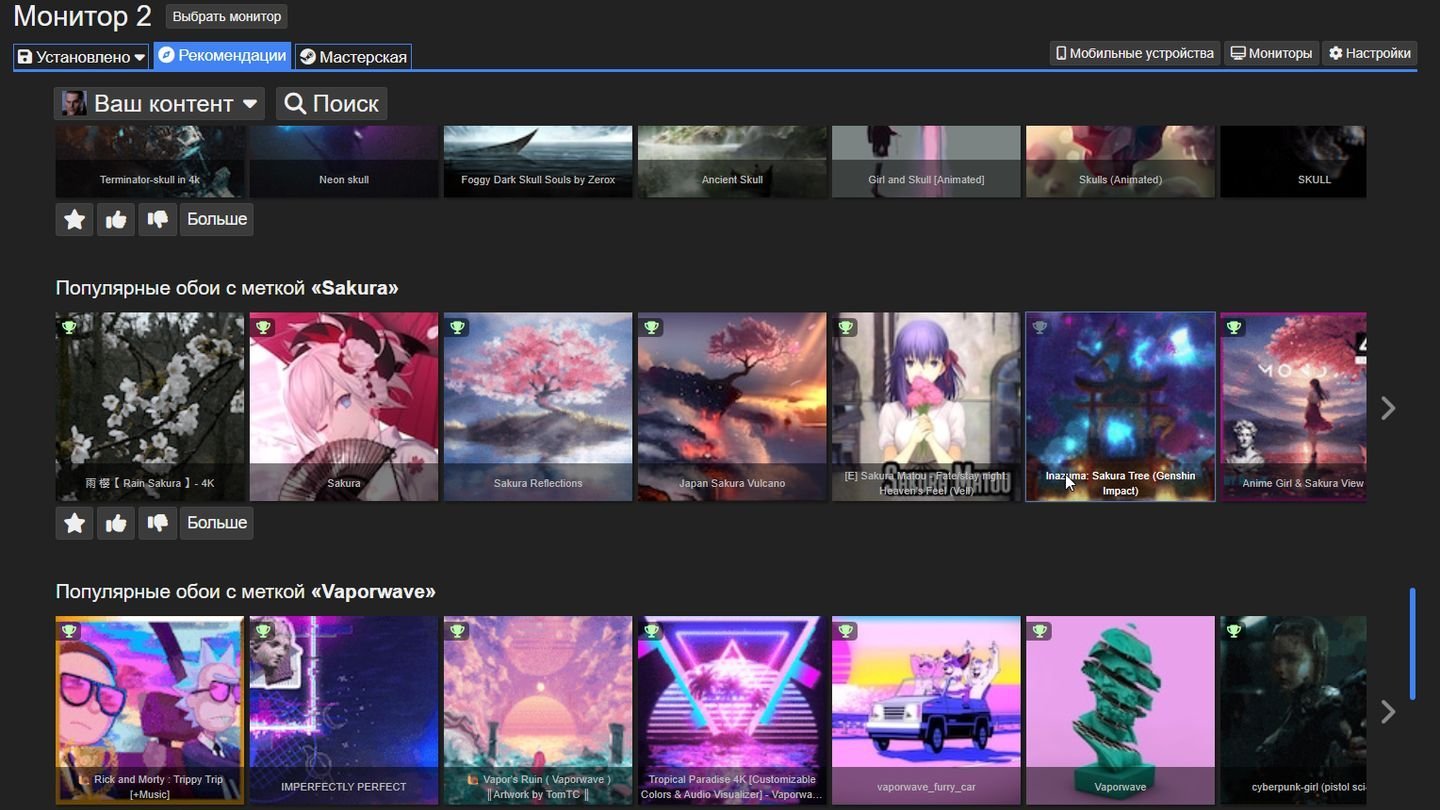Select the IMPERFECTLY PERFECT wallpaper
The image size is (1440, 810).
[x=344, y=710]
